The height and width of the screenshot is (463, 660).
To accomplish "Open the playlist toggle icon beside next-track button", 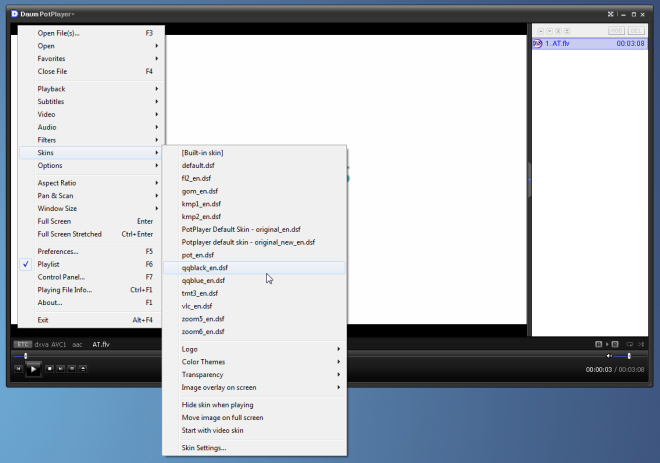I will (72, 369).
